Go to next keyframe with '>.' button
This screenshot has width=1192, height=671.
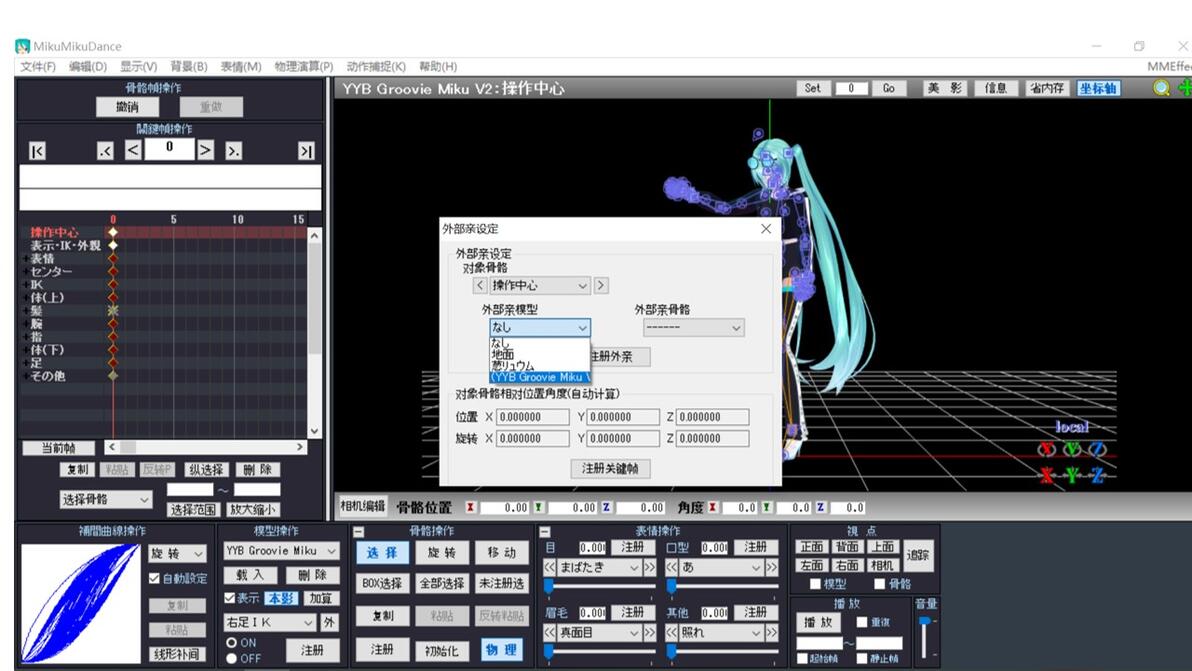pyautogui.click(x=233, y=150)
